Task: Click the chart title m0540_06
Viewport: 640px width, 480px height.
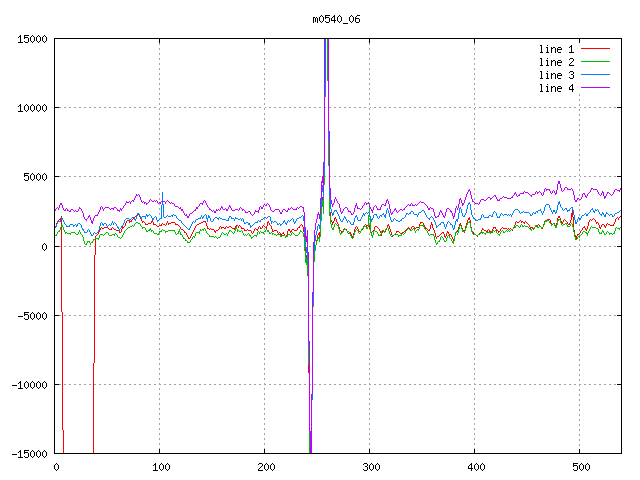Action: 335,19
